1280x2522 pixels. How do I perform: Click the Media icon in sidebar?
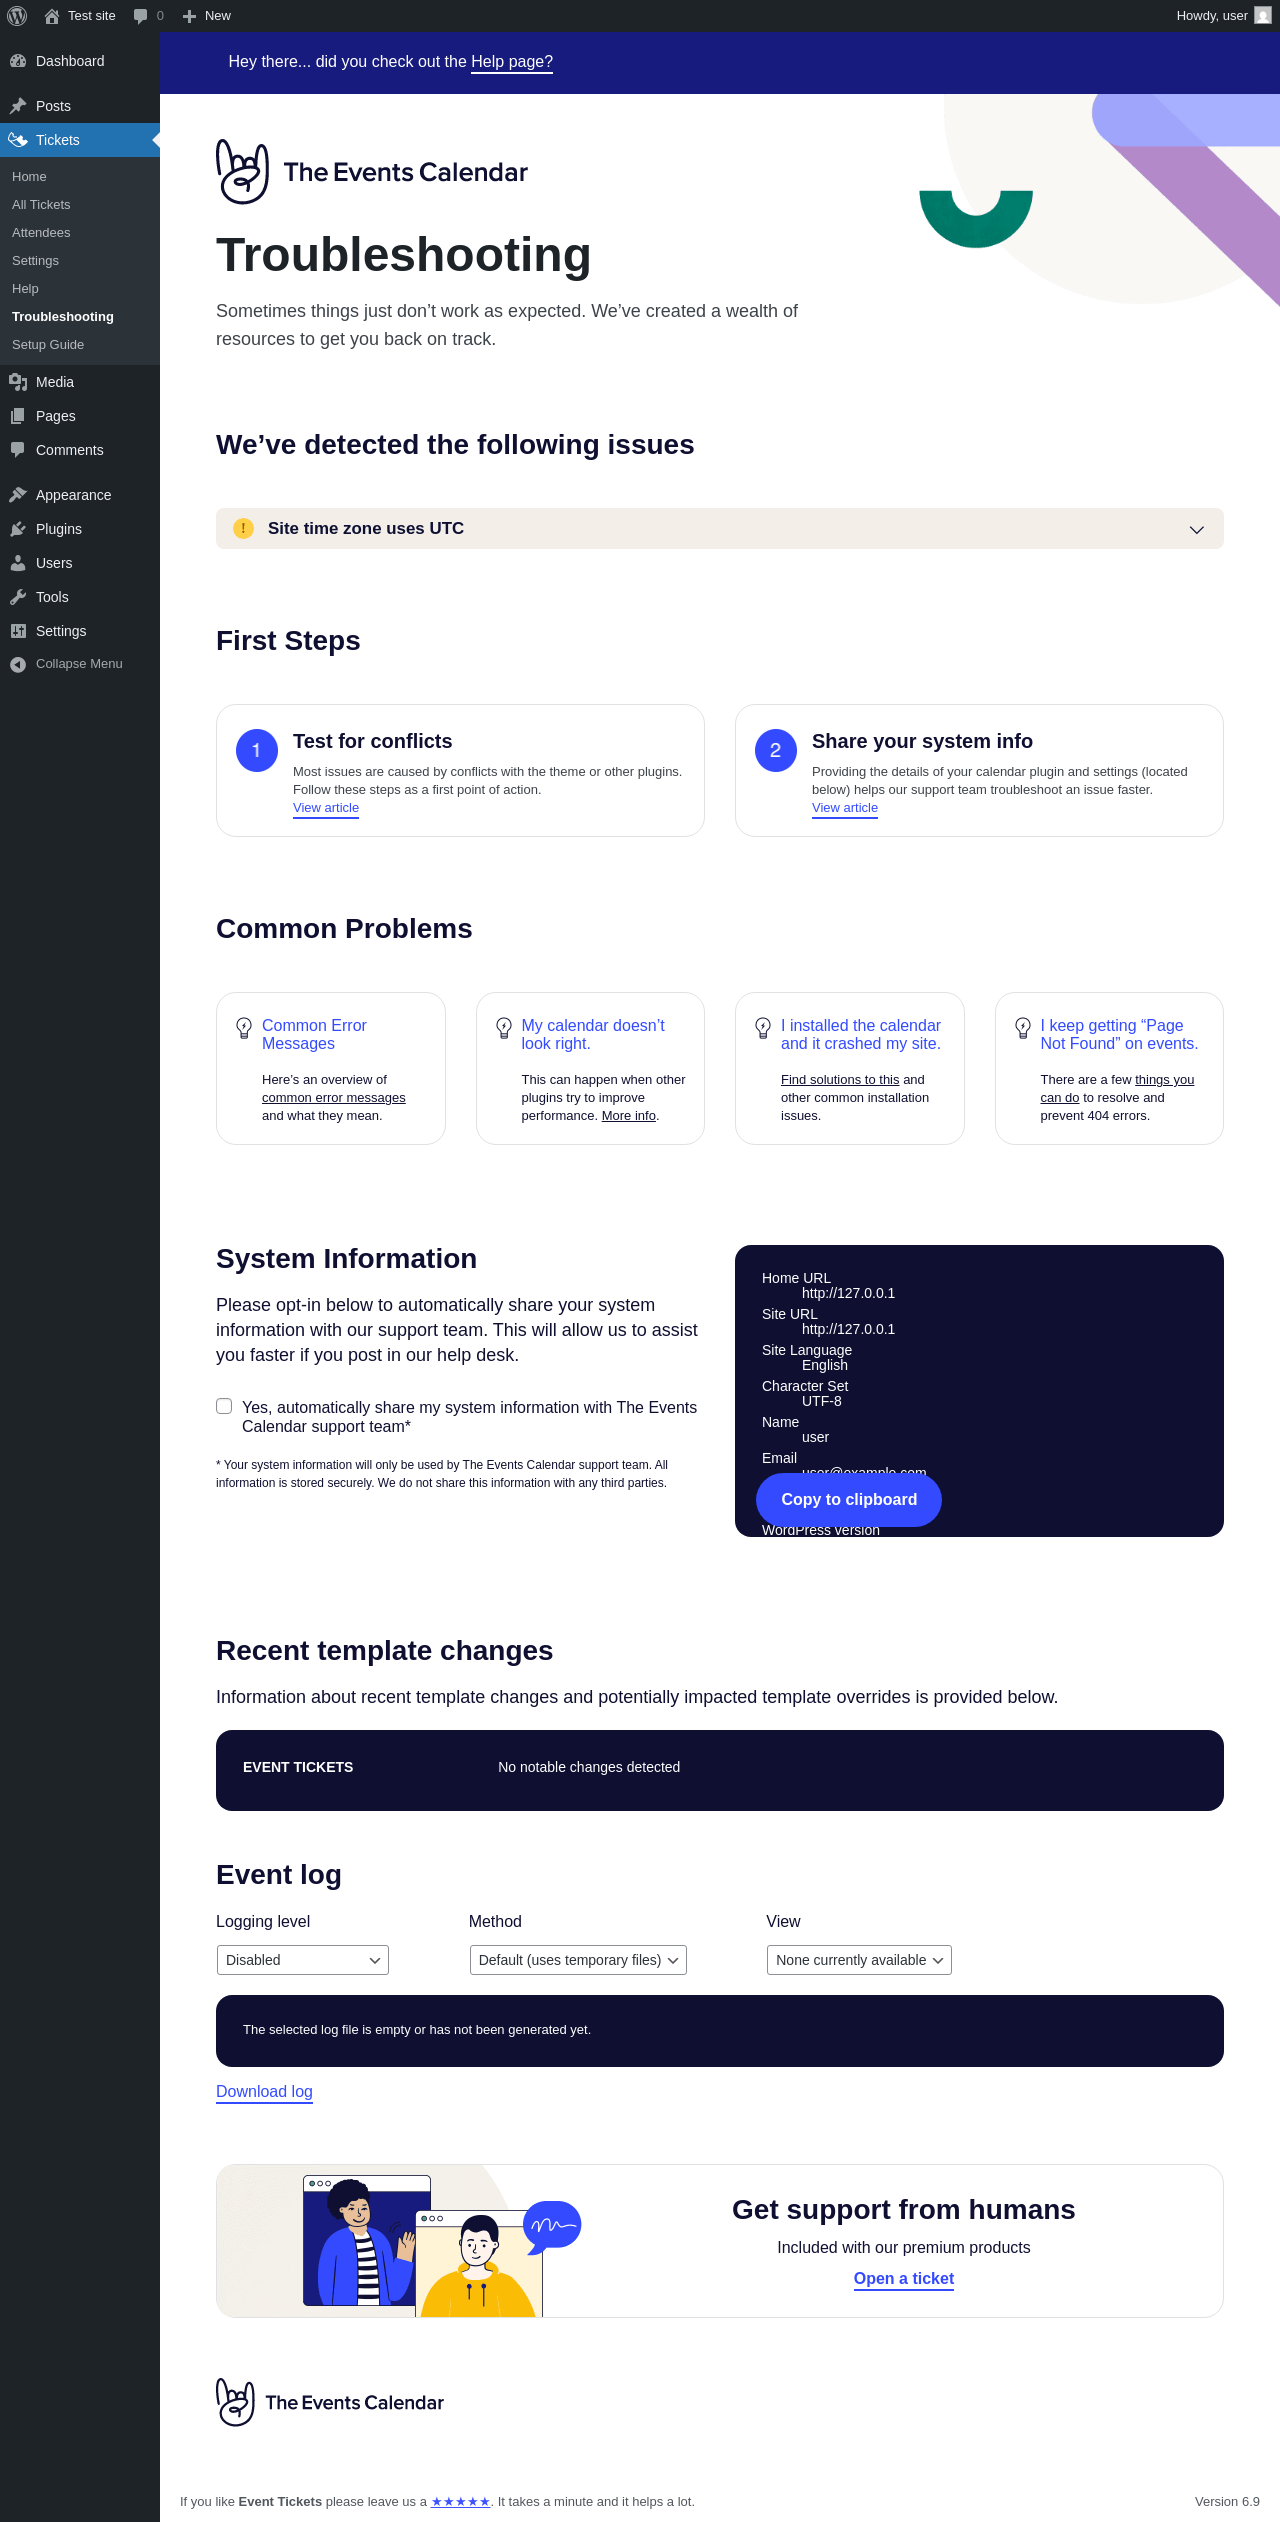(x=18, y=382)
